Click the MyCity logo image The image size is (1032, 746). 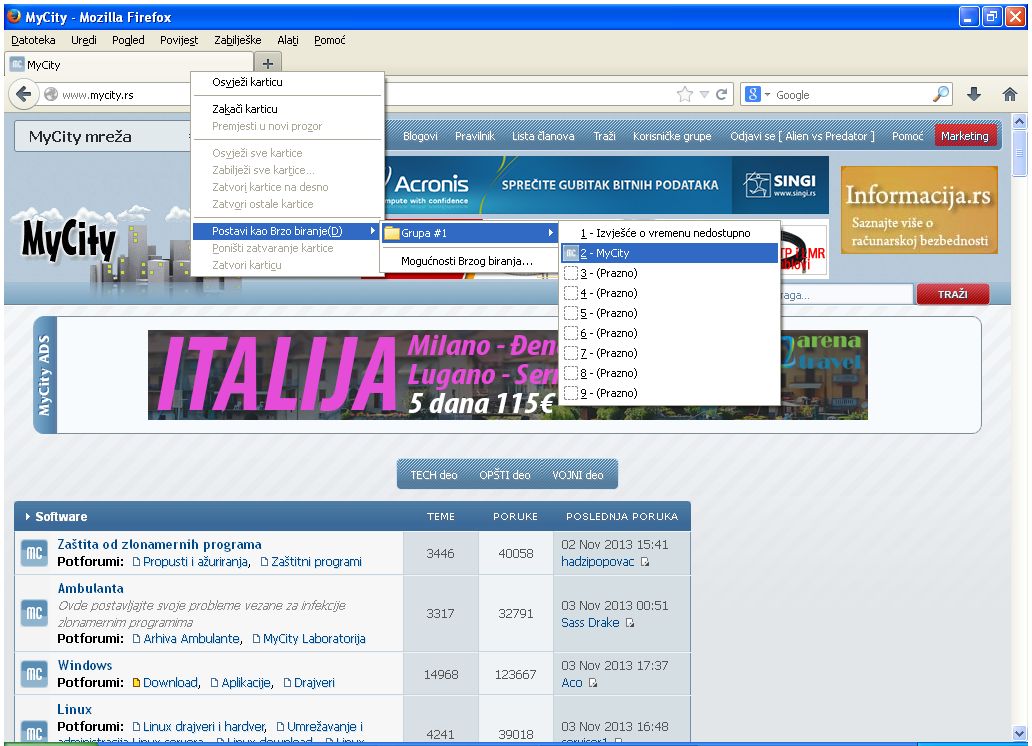(x=69, y=240)
